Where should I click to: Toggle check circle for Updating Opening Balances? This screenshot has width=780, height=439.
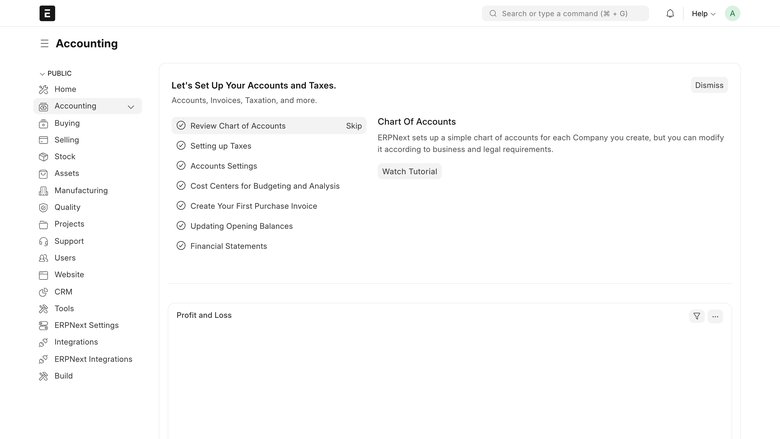pyautogui.click(x=181, y=226)
